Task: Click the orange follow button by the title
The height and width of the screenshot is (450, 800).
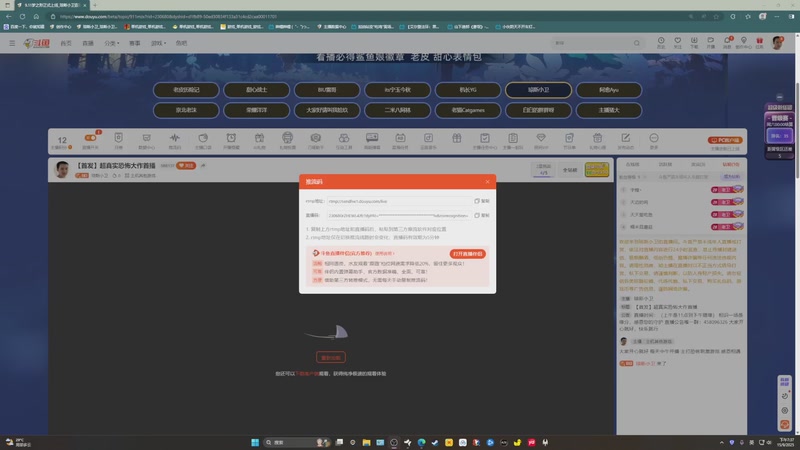Action: tap(186, 165)
